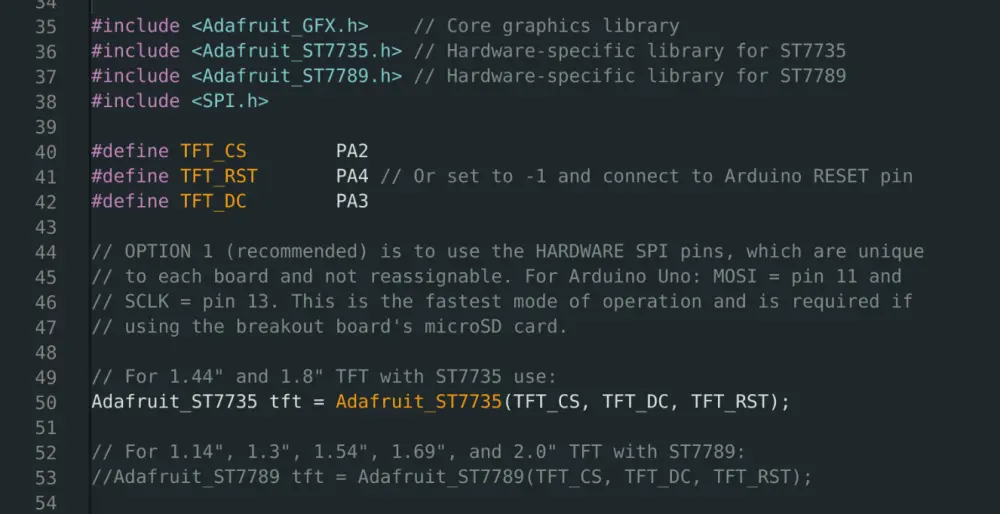1000x514 pixels.
Task: Click the TFT_CS macro name on line 40
Action: [213, 152]
